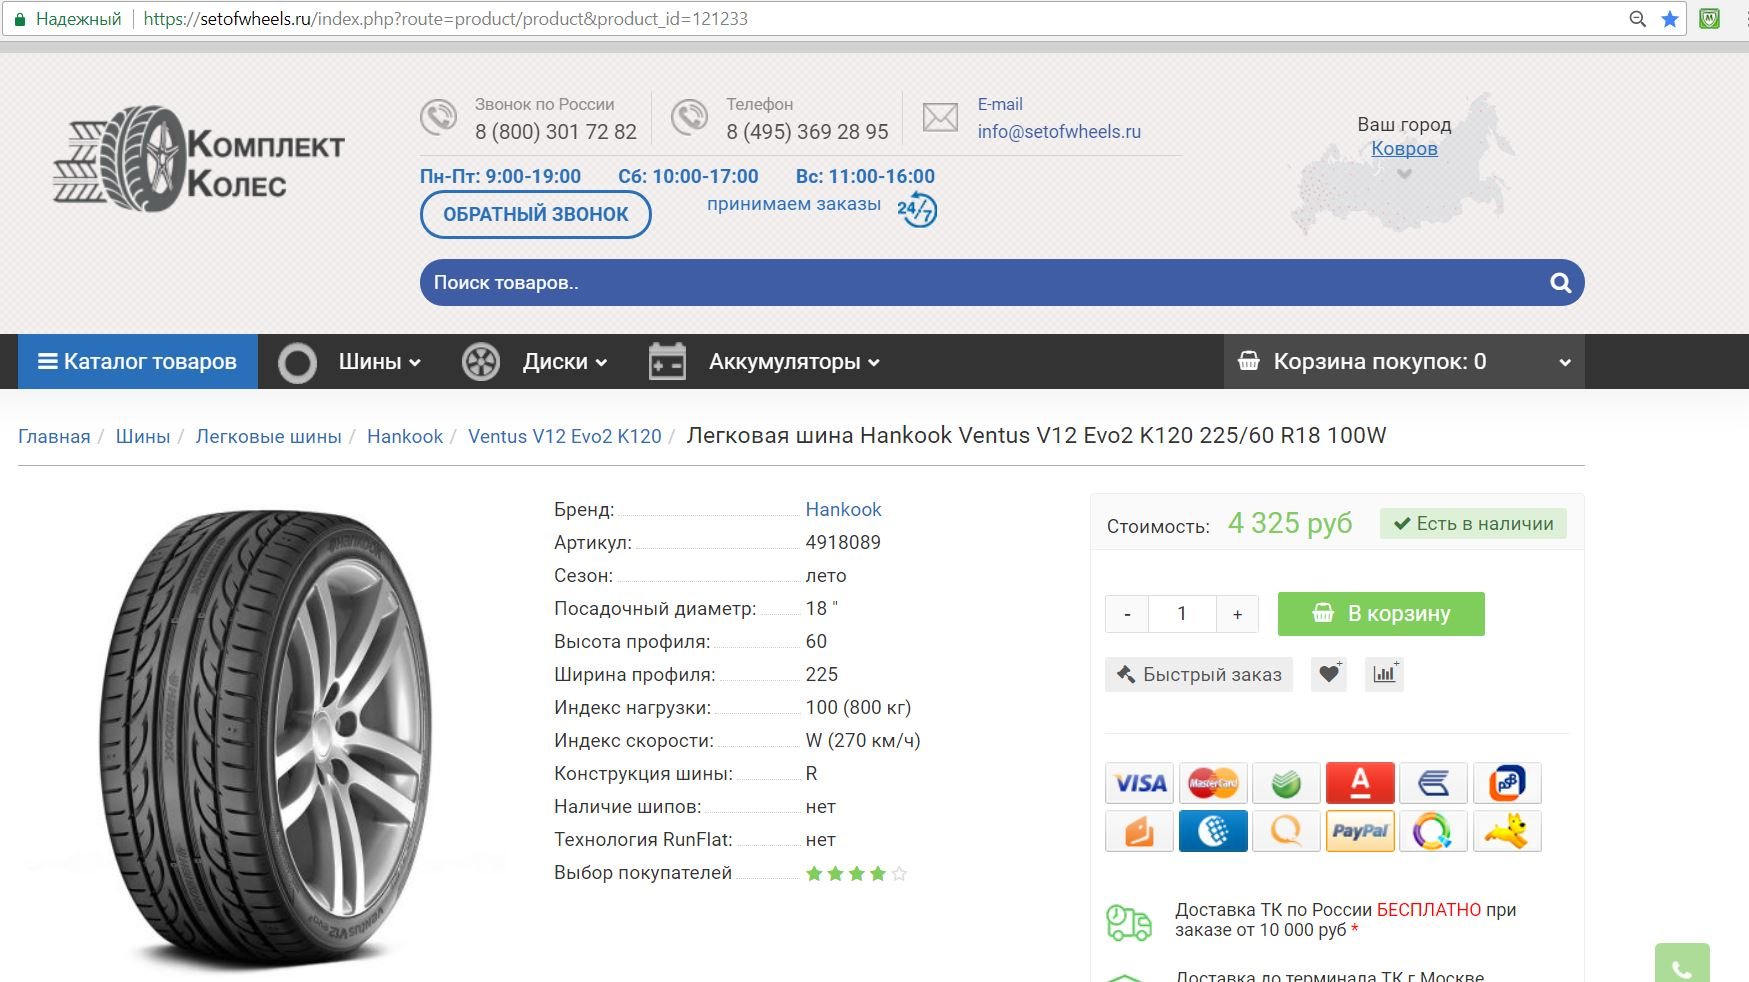Open city selector Ковров
This screenshot has height=982, width=1749.
(x=1404, y=149)
